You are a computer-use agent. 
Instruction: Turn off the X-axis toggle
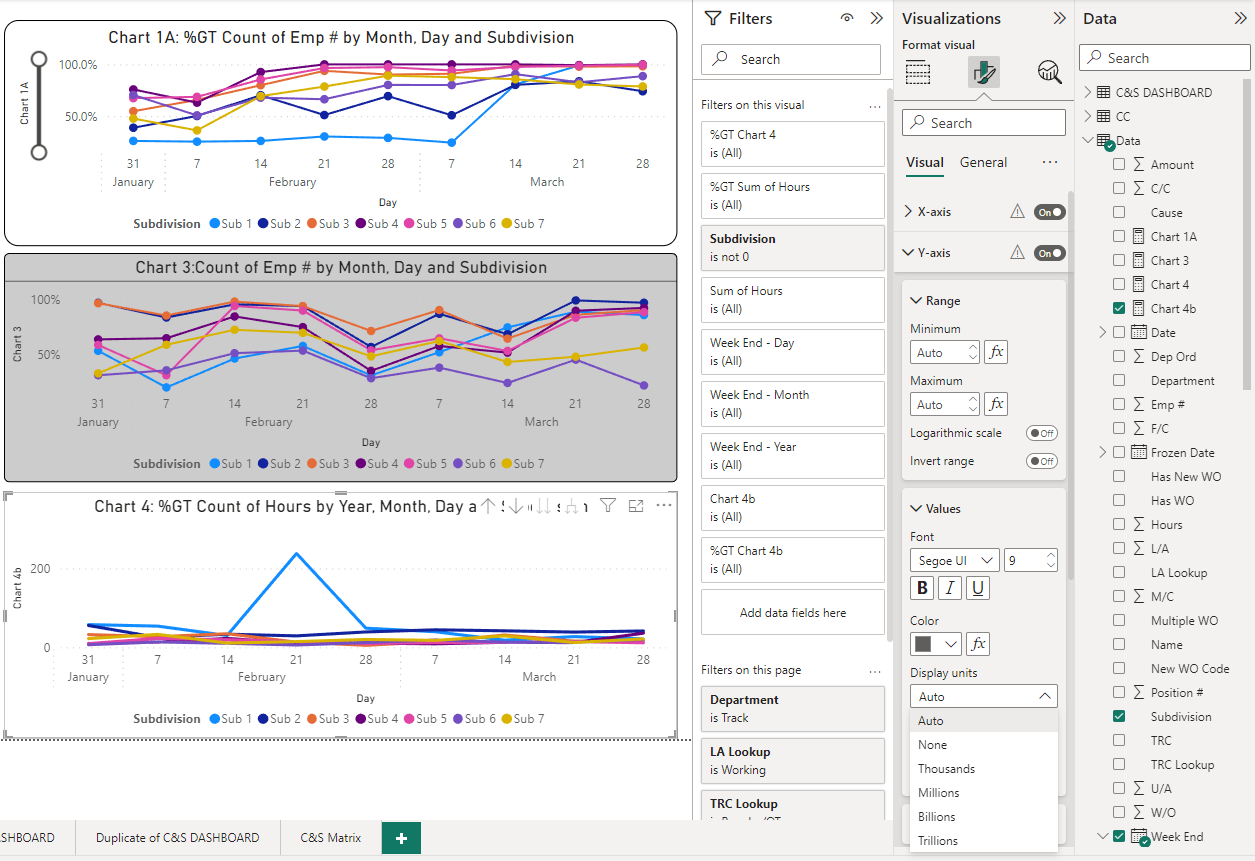tap(1050, 212)
